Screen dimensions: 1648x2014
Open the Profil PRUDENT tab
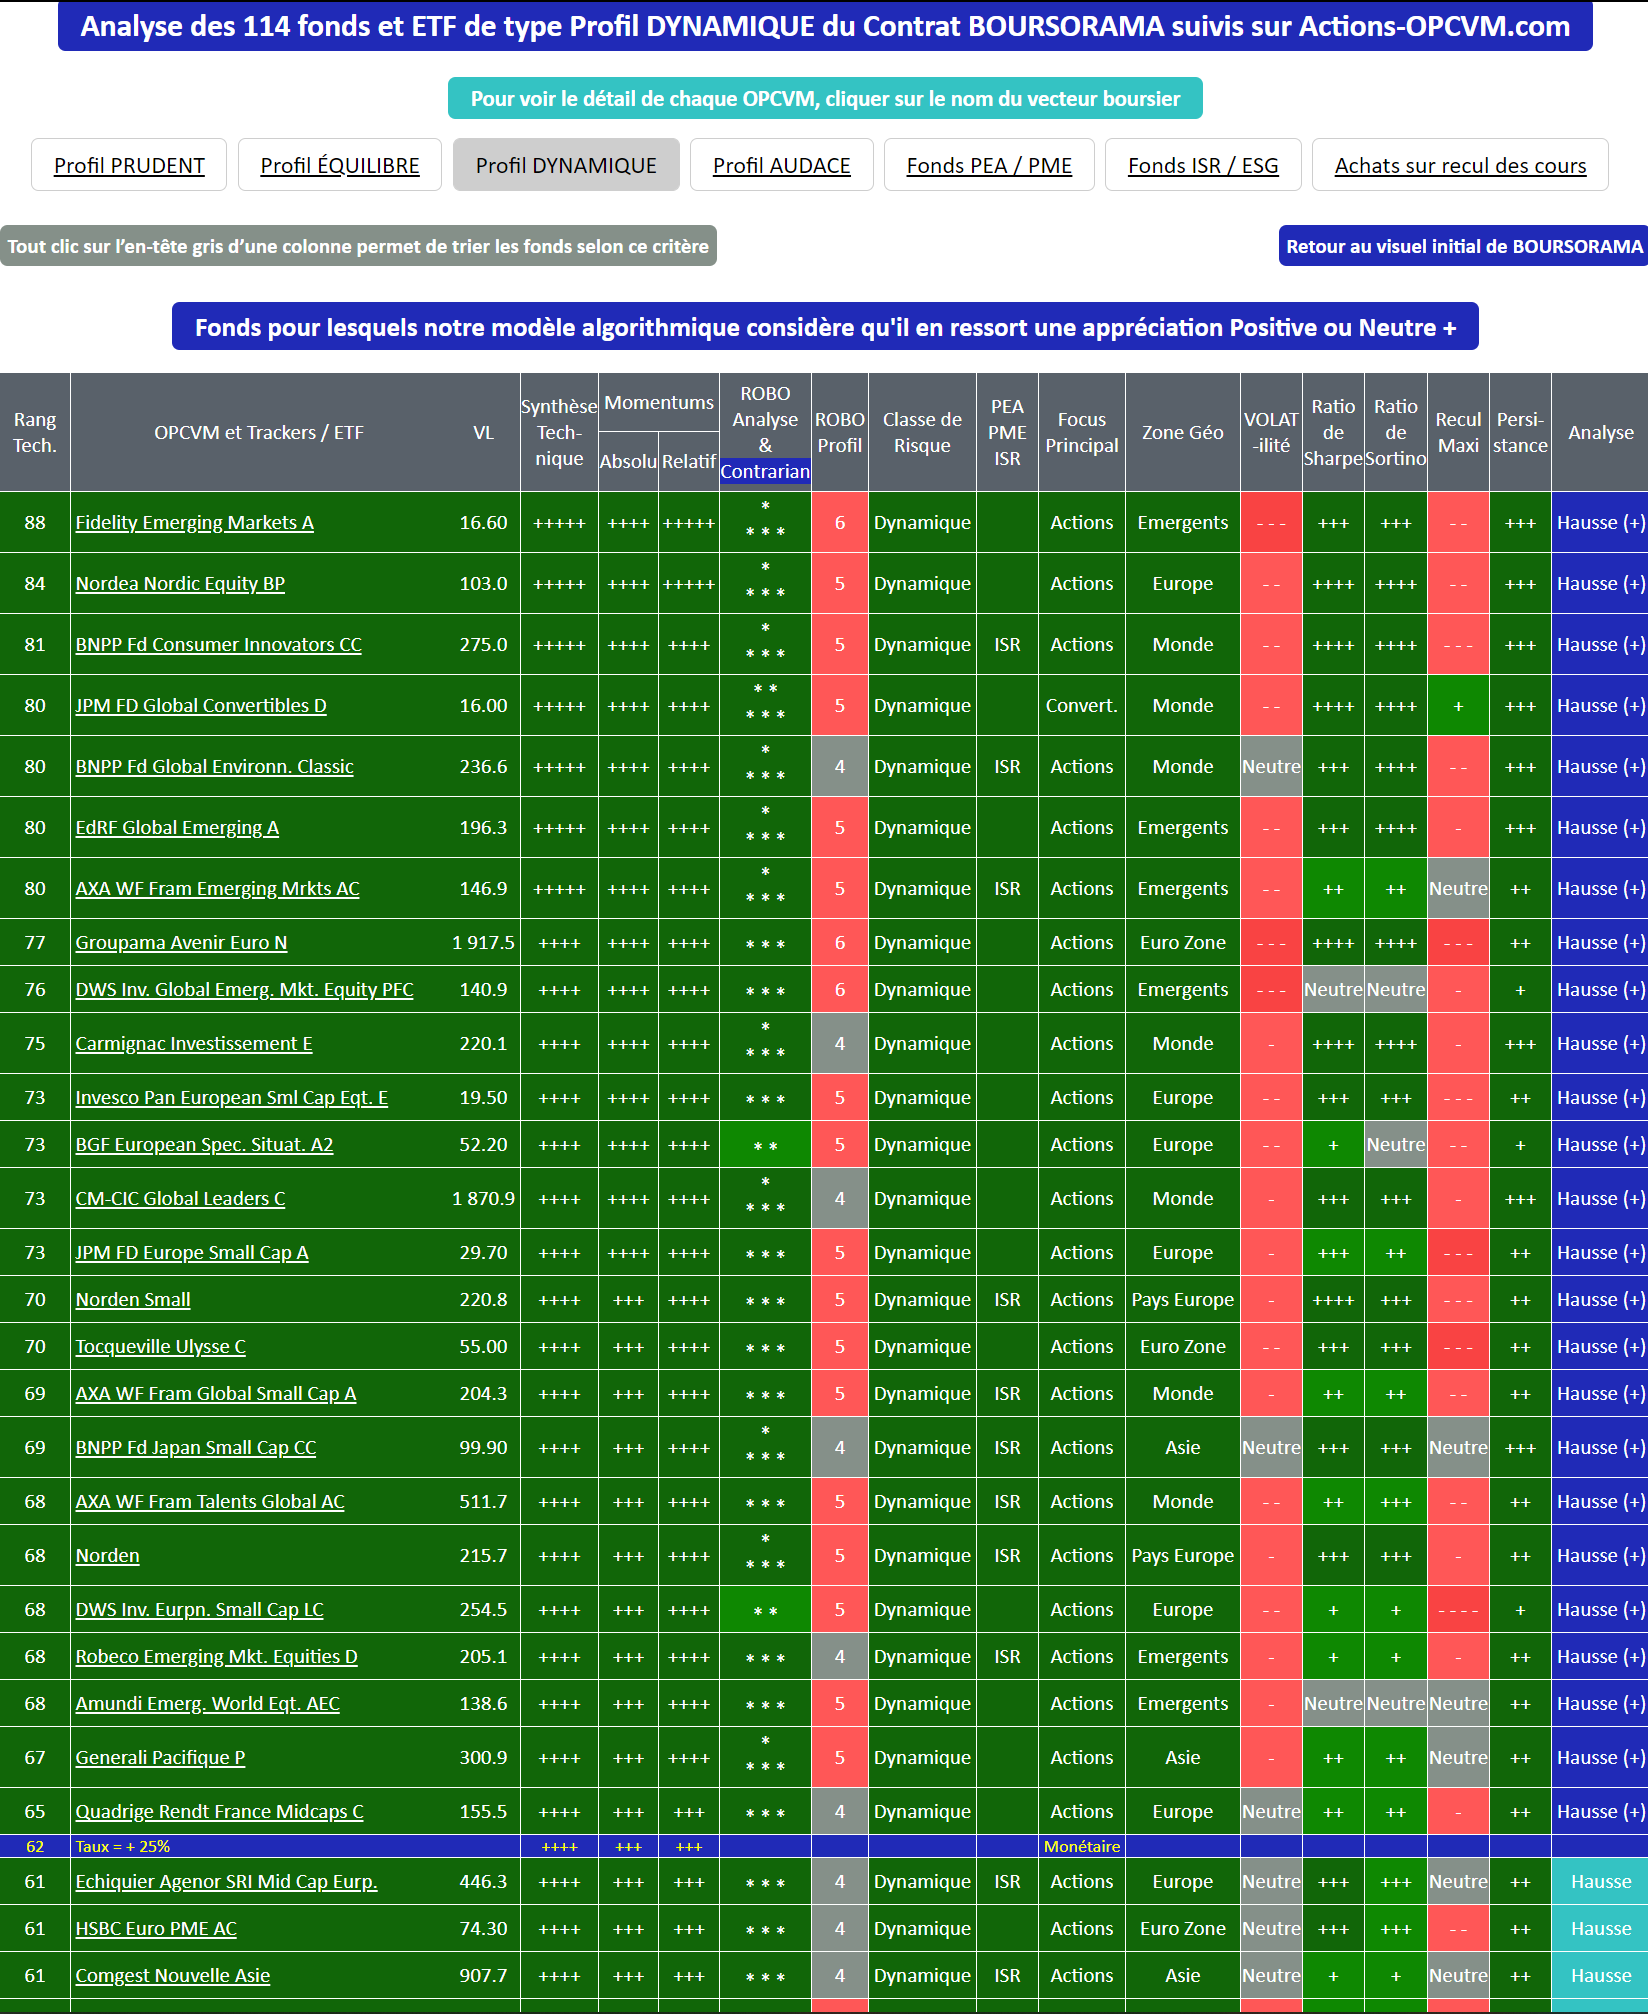click(x=129, y=165)
